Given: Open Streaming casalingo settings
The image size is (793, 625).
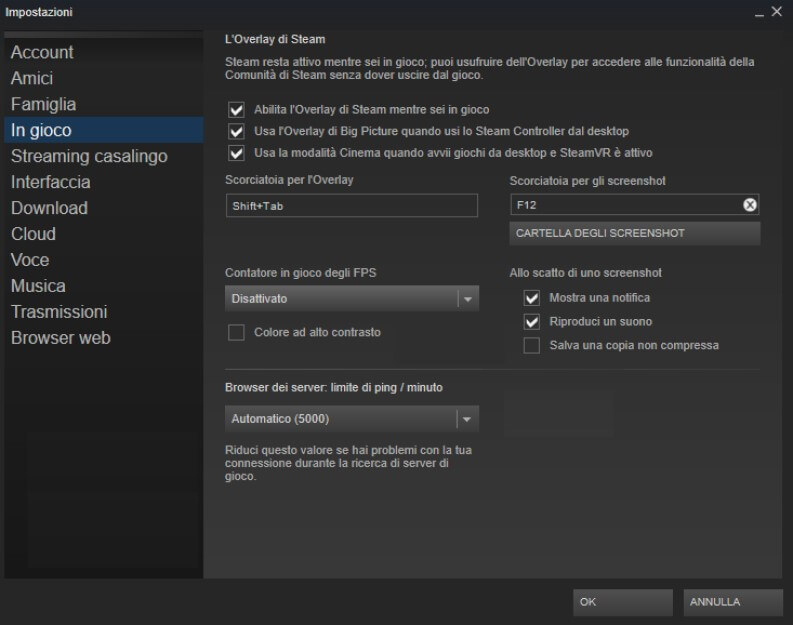Looking at the screenshot, I should 104,156.
